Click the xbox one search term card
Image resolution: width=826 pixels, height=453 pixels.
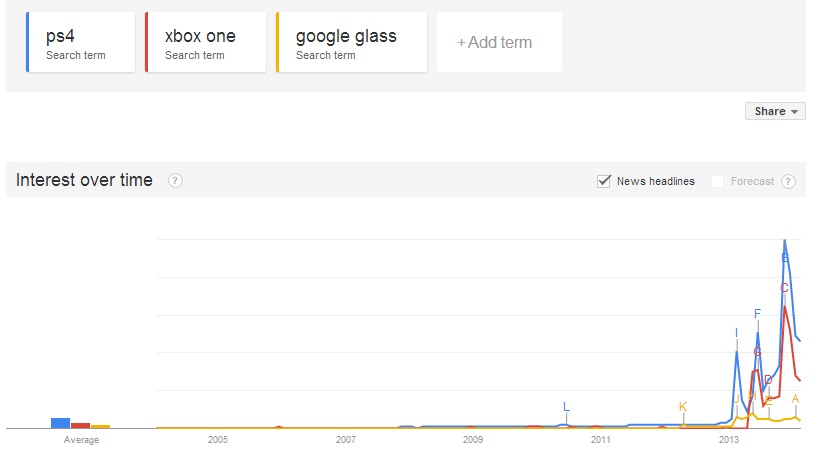(205, 42)
